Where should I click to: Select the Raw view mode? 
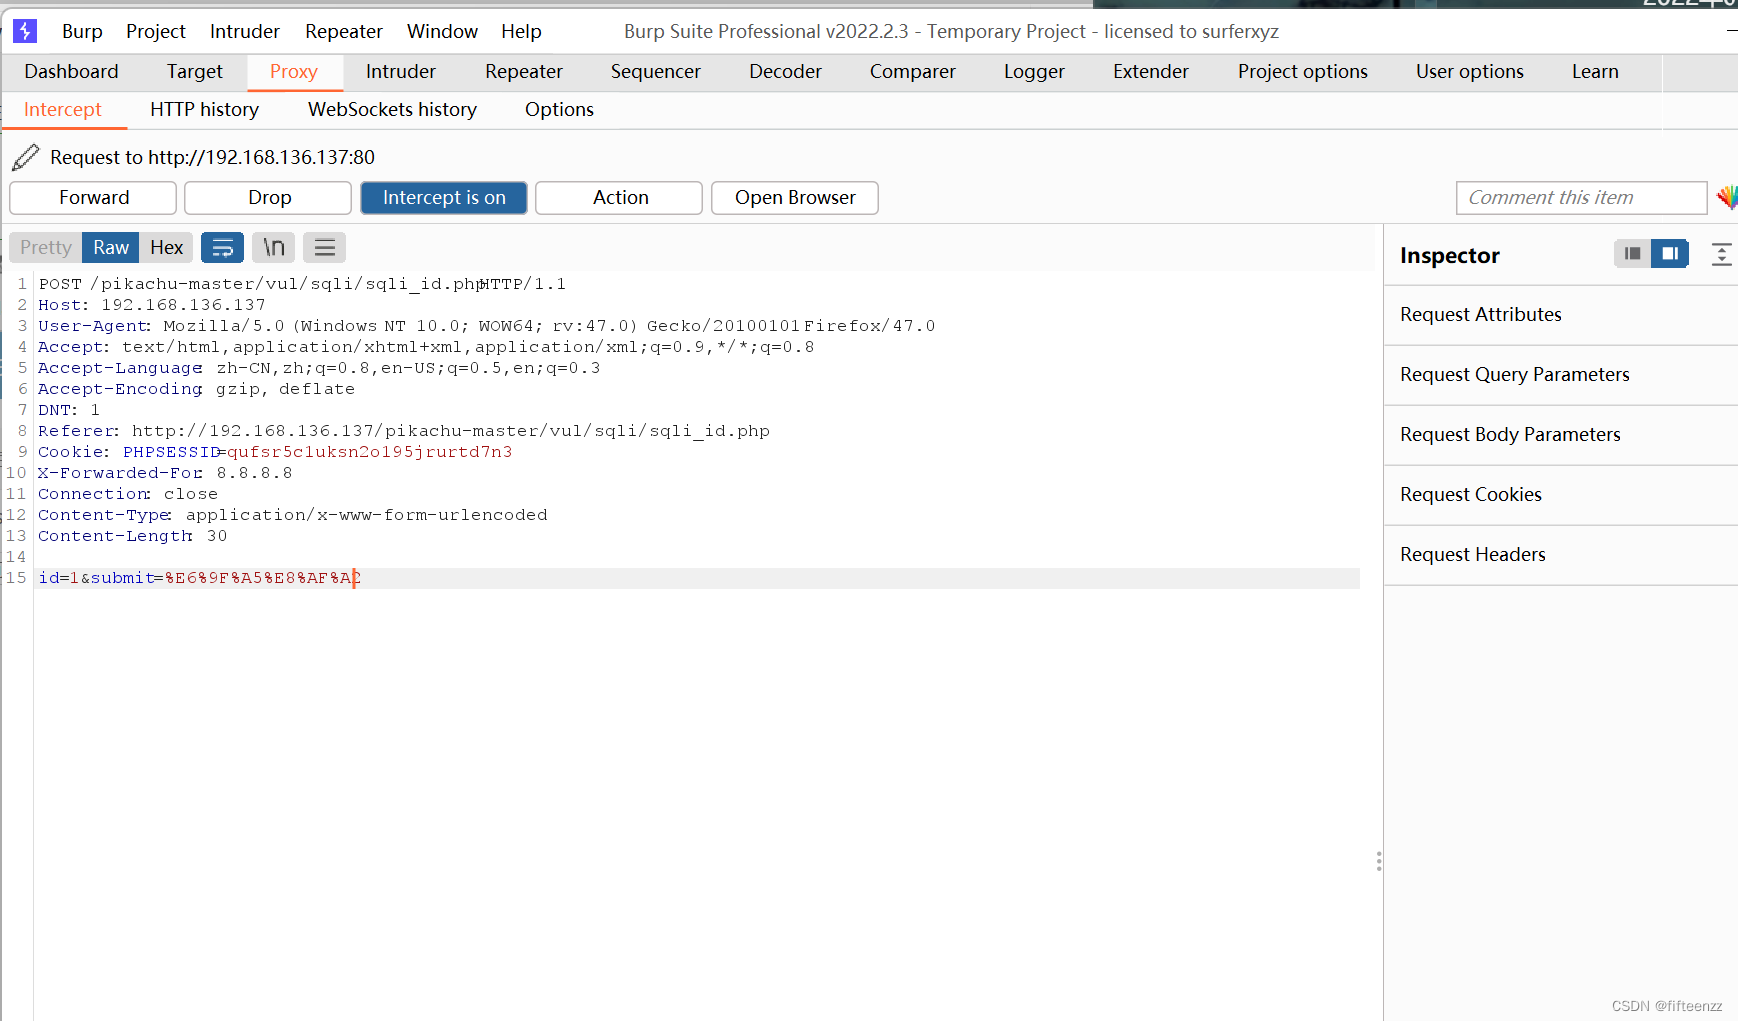(111, 247)
